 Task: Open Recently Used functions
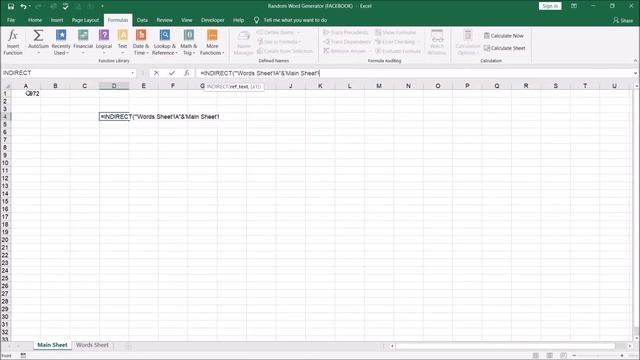[61, 42]
